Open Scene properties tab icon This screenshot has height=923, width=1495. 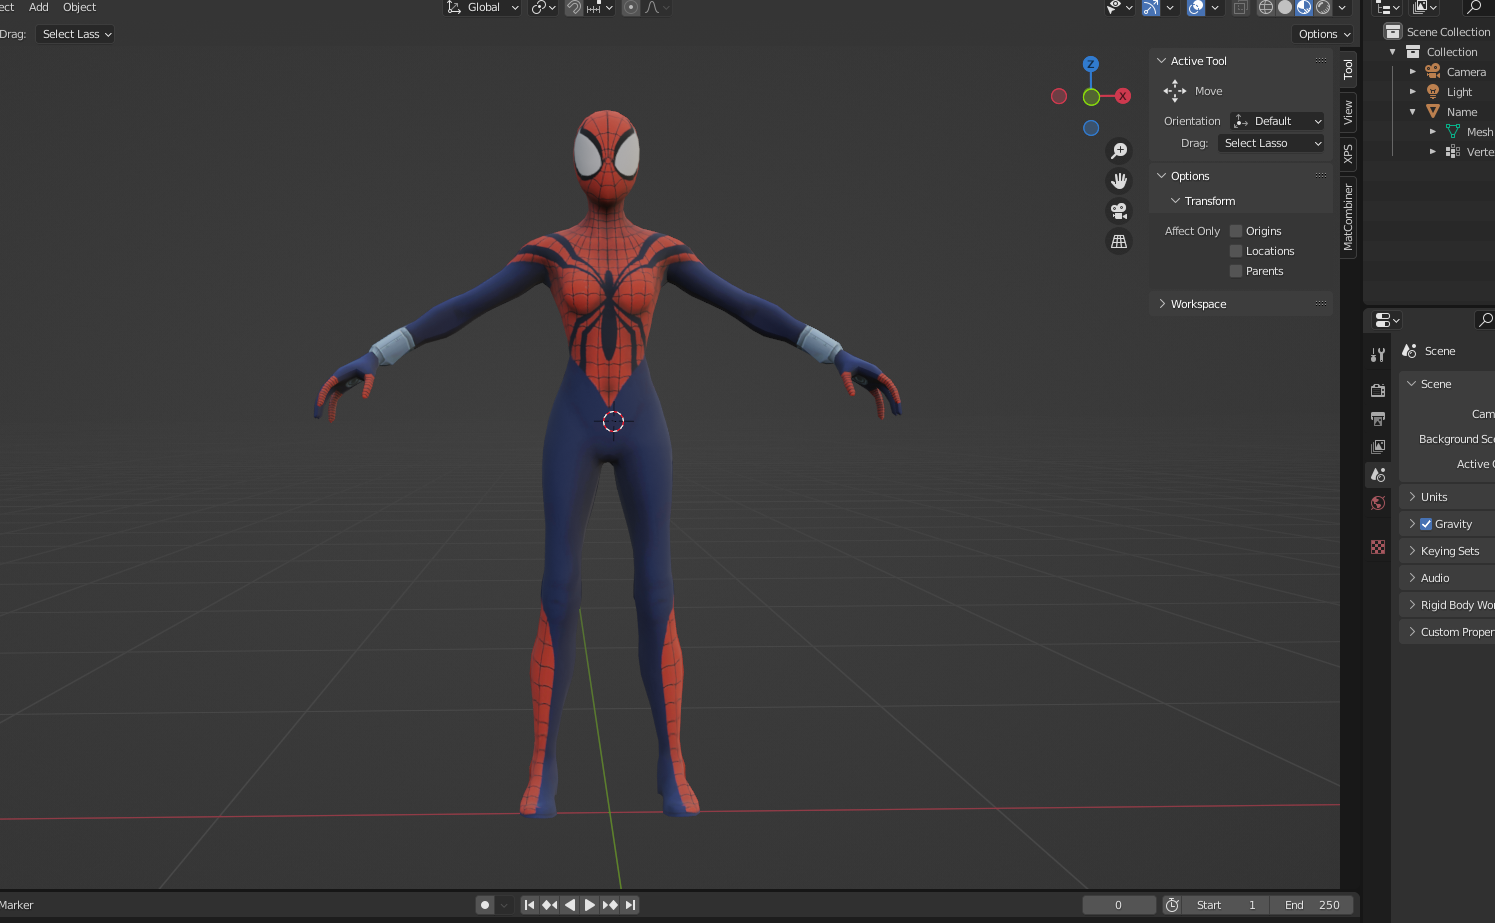(x=1378, y=474)
